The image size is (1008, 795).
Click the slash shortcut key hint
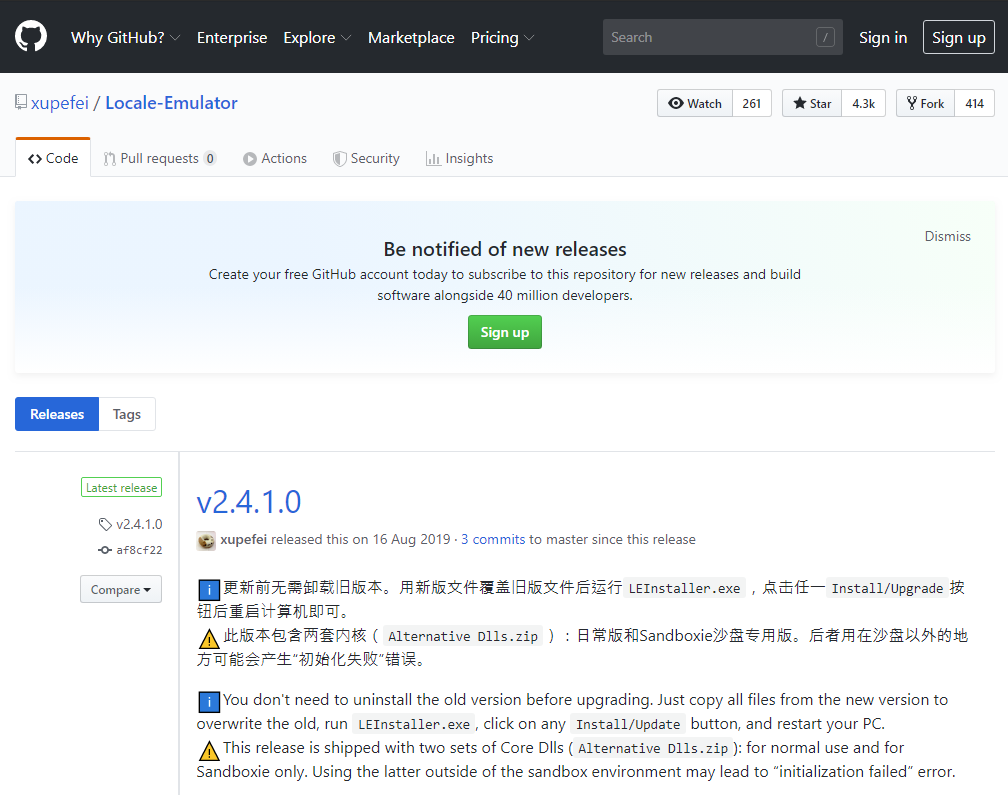pyautogui.click(x=825, y=37)
